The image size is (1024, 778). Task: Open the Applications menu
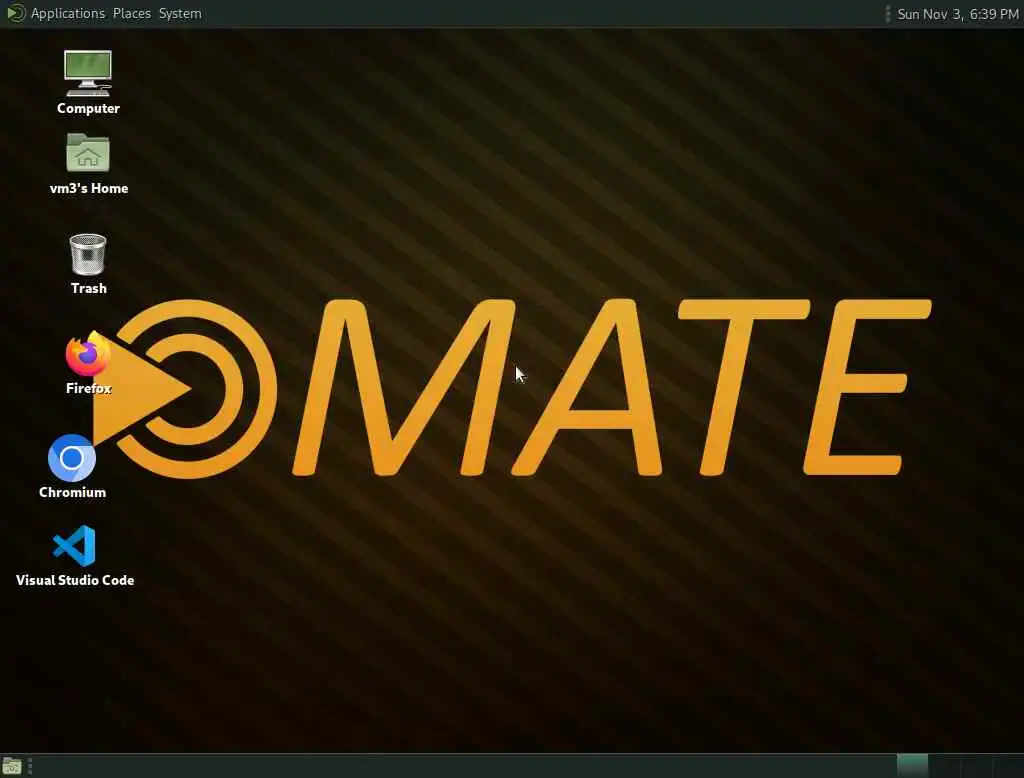click(68, 13)
